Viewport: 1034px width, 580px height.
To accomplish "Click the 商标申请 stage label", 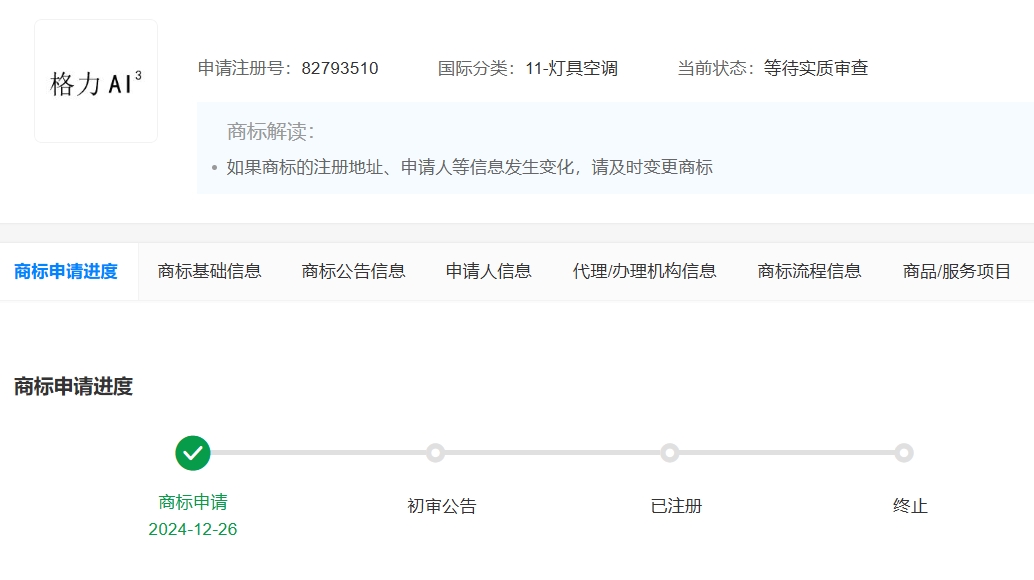I will 192,504.
